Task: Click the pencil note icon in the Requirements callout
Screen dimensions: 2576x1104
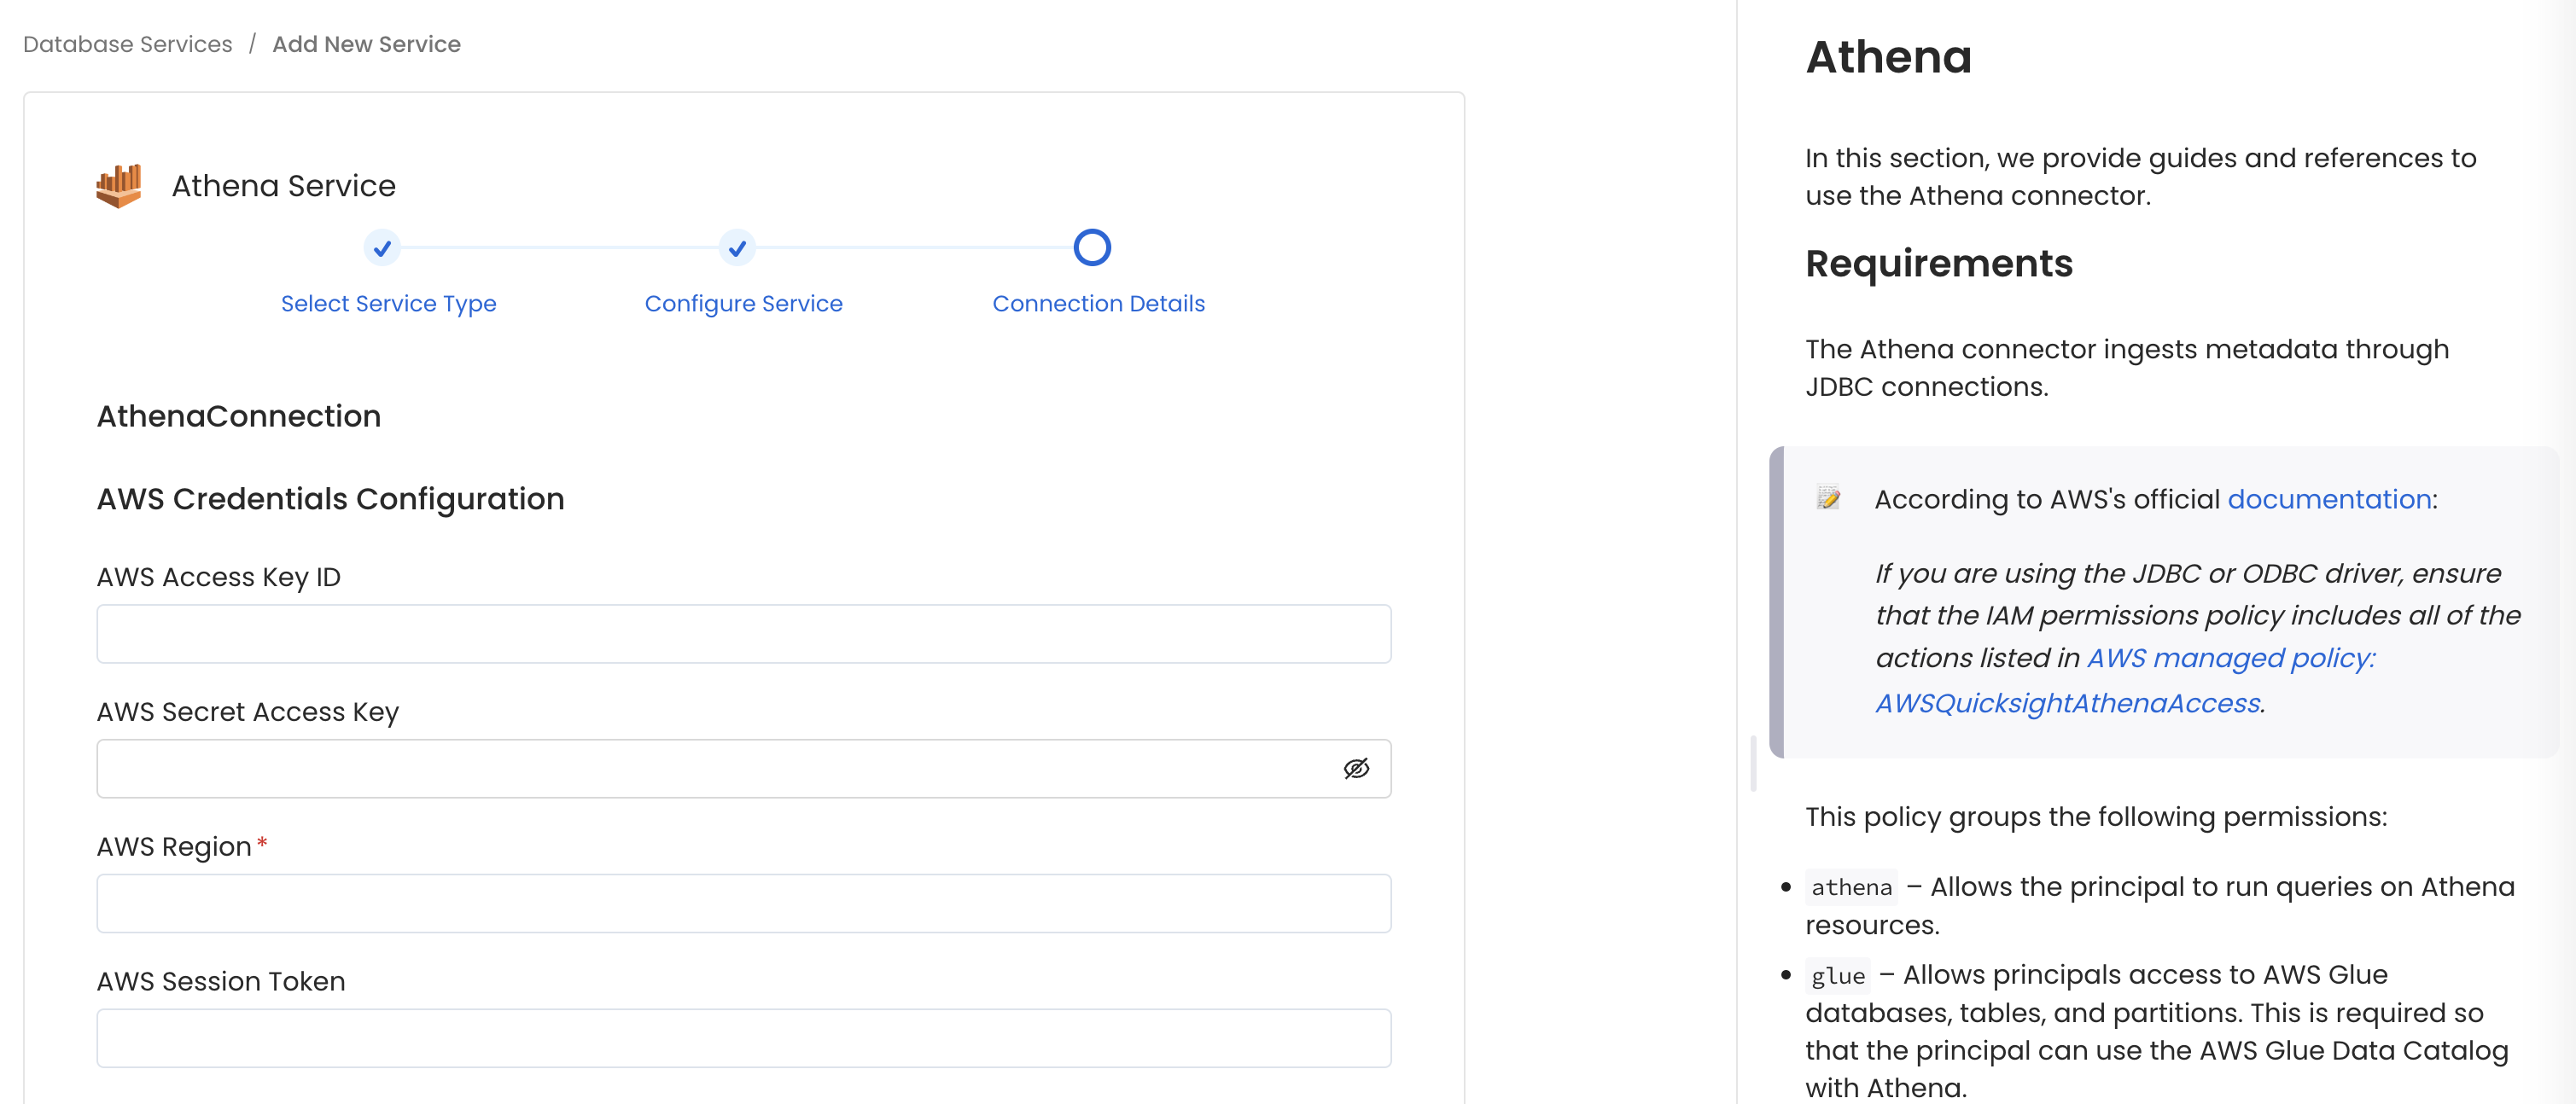Action: [1829, 497]
